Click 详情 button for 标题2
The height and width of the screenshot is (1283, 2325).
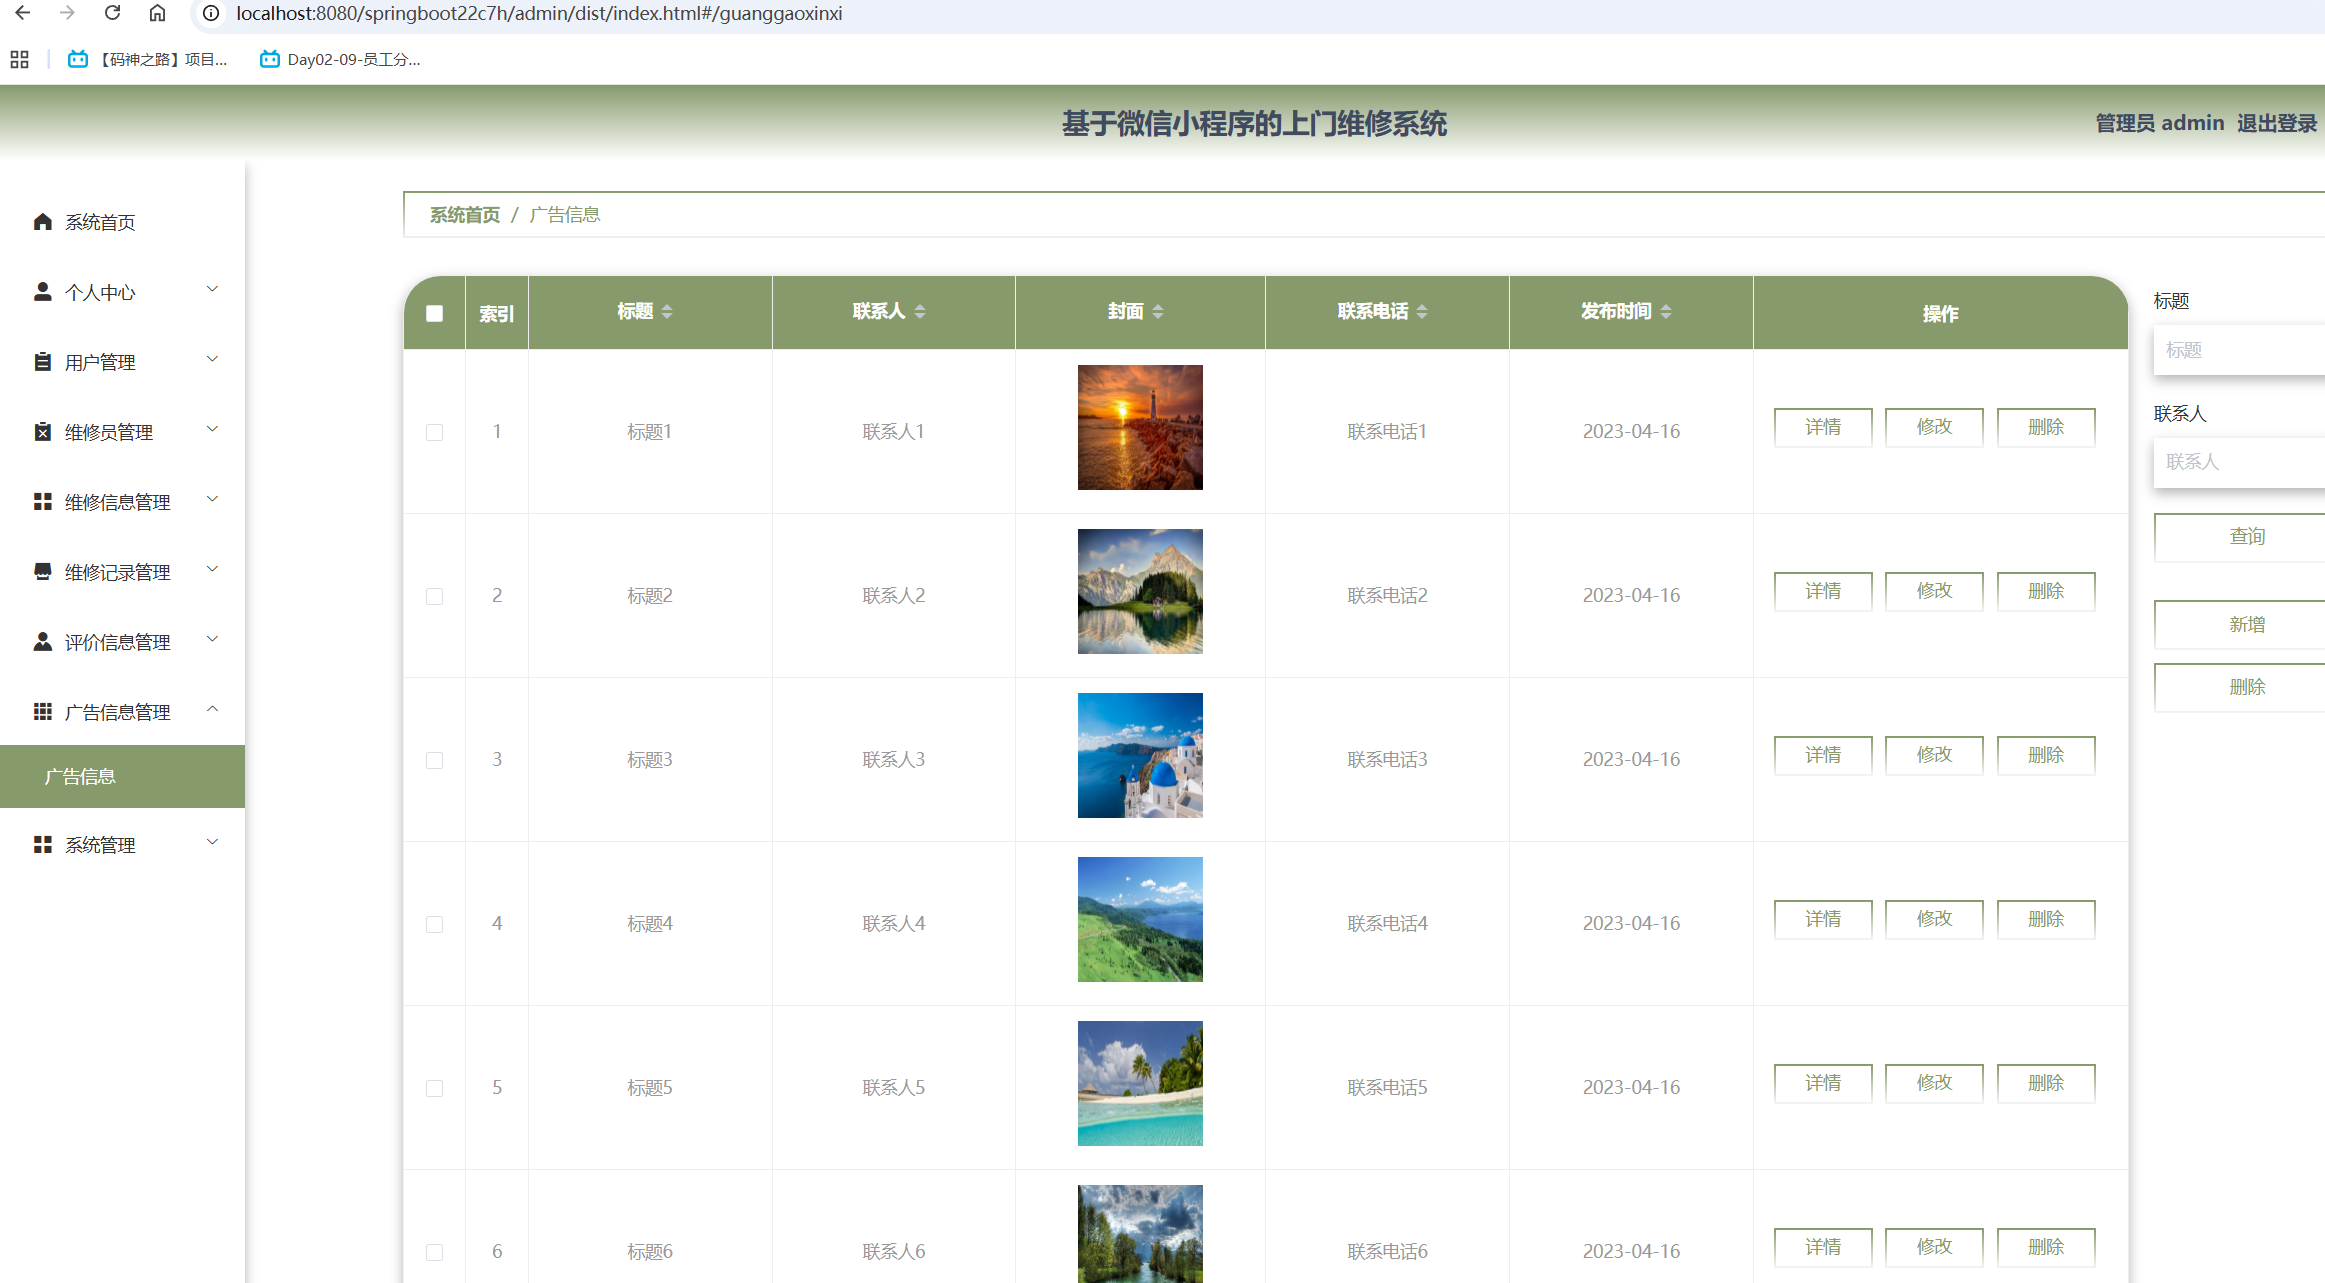coord(1822,591)
